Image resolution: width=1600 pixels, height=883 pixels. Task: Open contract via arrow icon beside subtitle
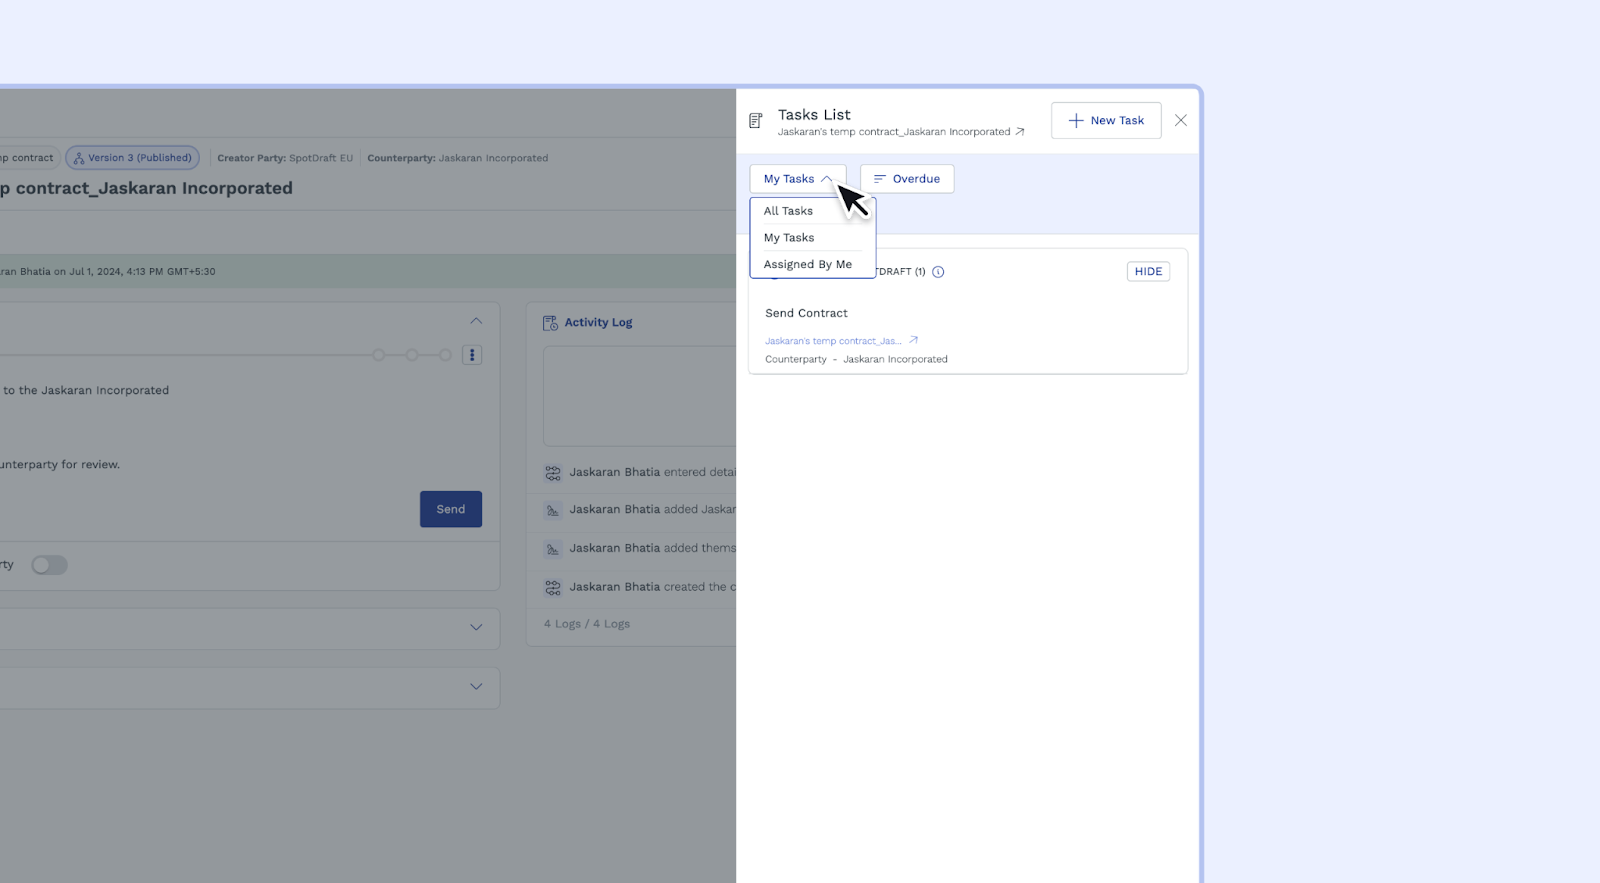point(1020,132)
